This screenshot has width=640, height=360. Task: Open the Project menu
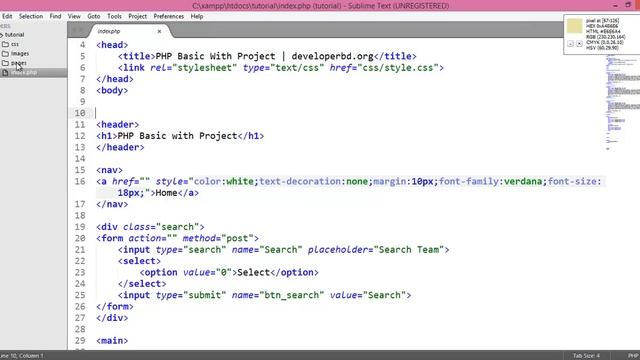coord(137,16)
